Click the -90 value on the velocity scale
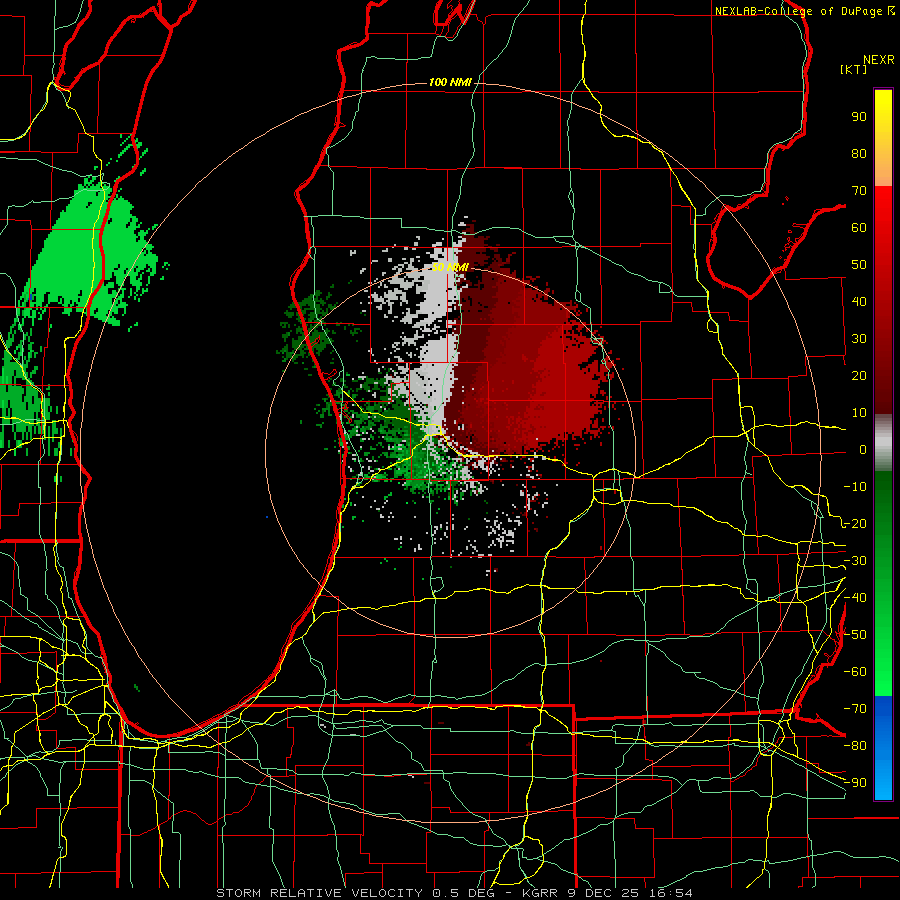The height and width of the screenshot is (900, 900). pos(855,783)
